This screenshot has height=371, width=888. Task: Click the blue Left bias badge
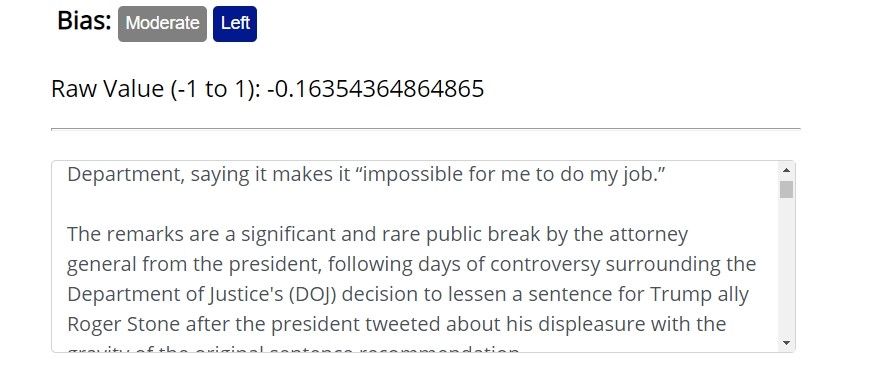coord(235,24)
